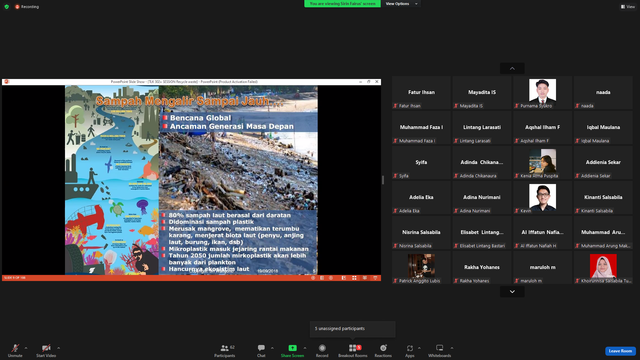The width and height of the screenshot is (640, 360).
Task: Click PowerPoint Reading view icon in status bar
Action: 364,278
